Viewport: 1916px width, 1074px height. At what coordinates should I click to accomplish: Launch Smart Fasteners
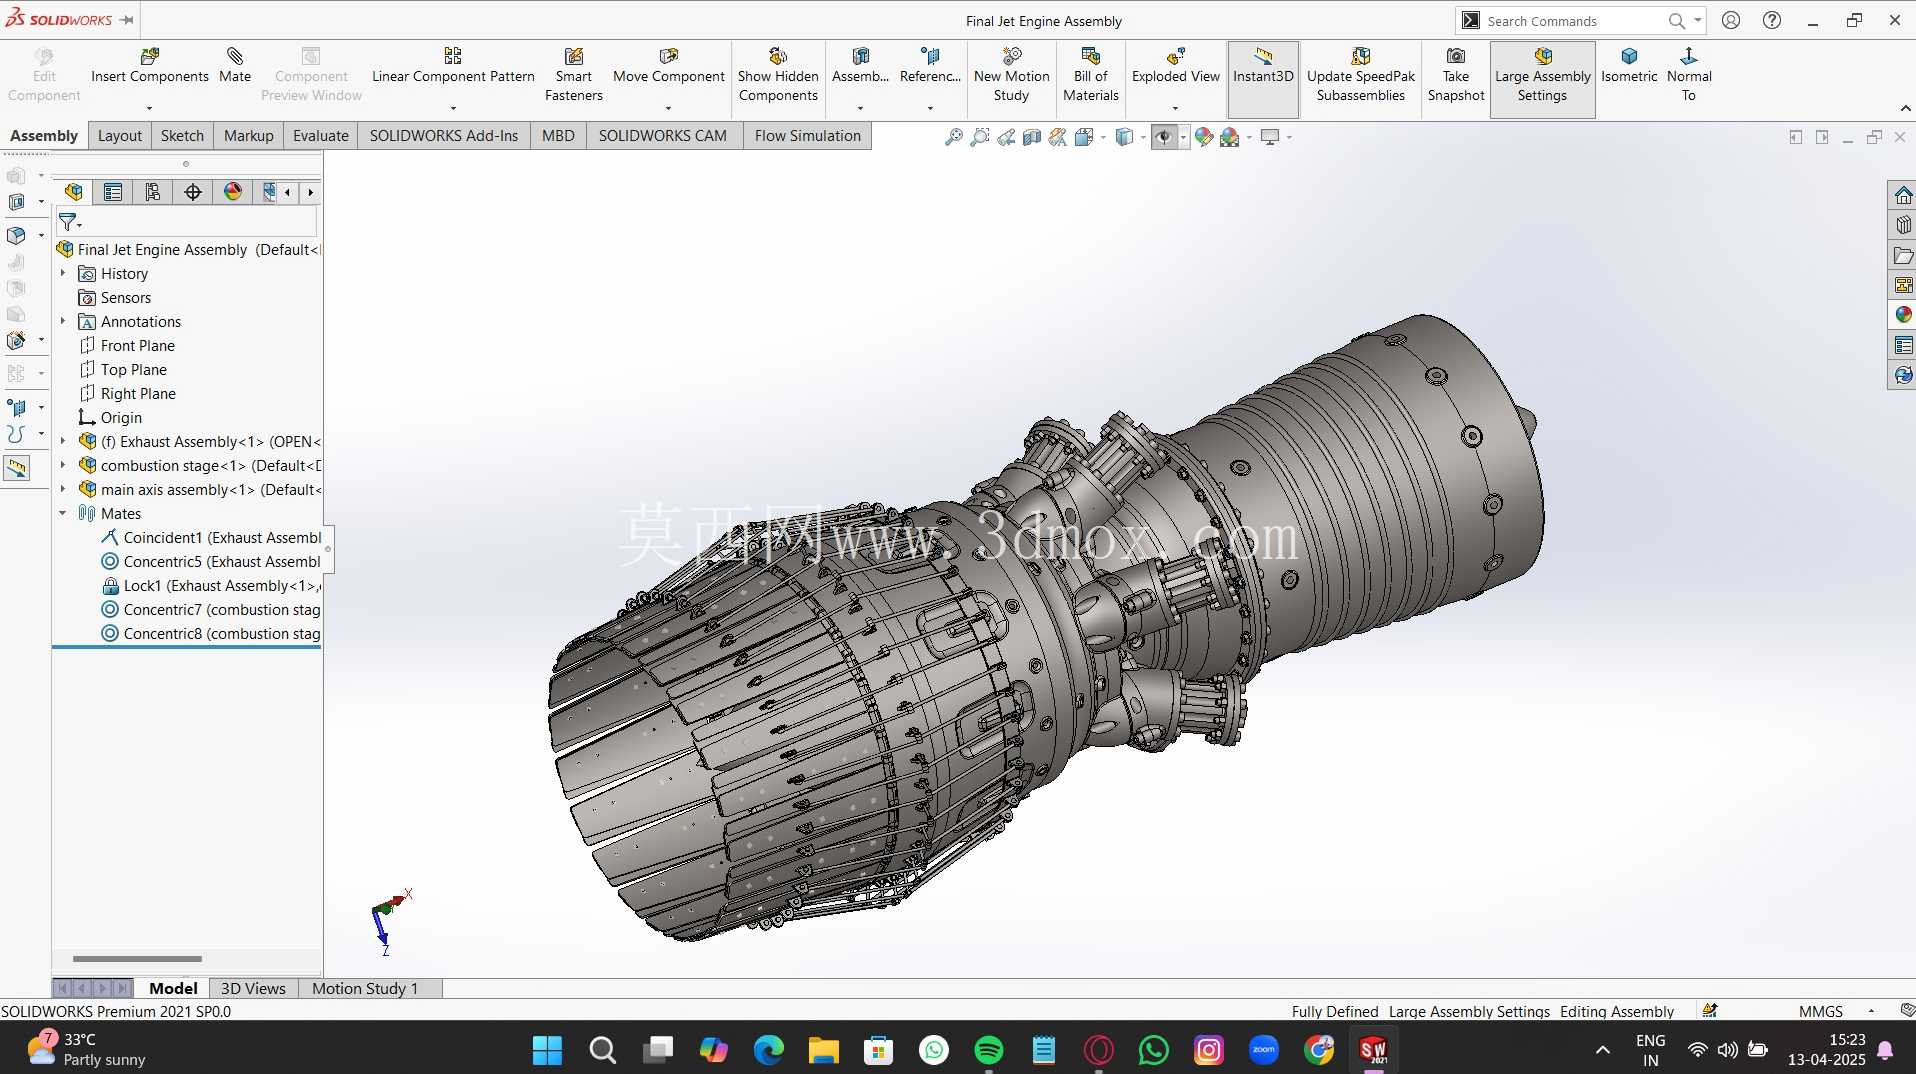tap(574, 75)
